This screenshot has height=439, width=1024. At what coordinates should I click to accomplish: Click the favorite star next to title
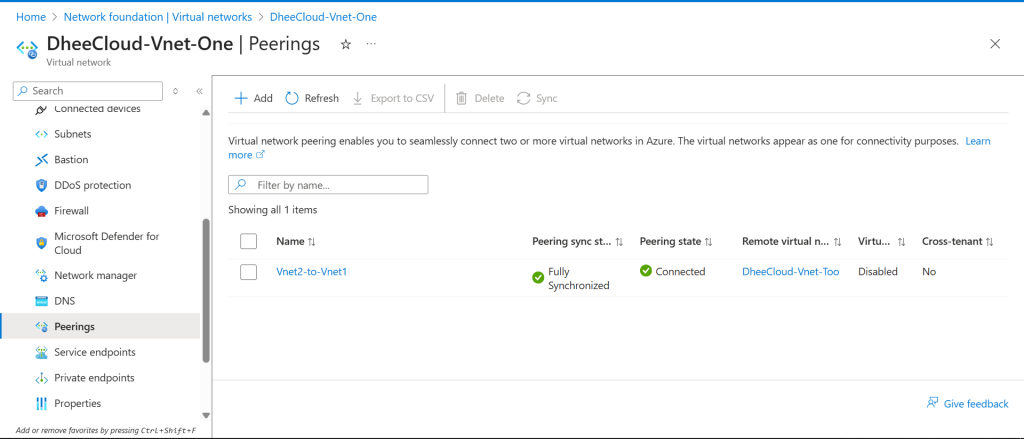pos(345,45)
